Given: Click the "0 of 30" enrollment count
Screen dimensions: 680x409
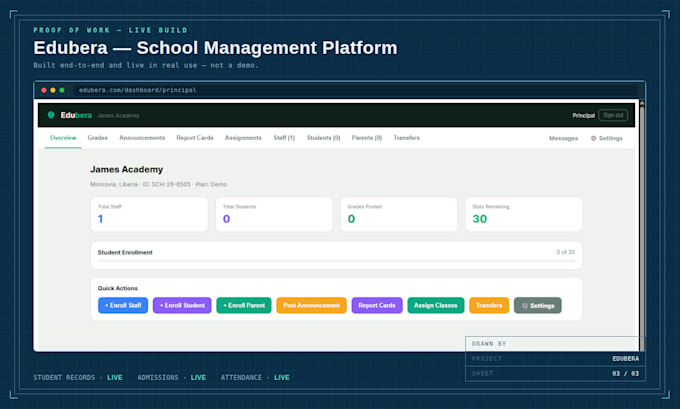Looking at the screenshot, I should point(566,252).
